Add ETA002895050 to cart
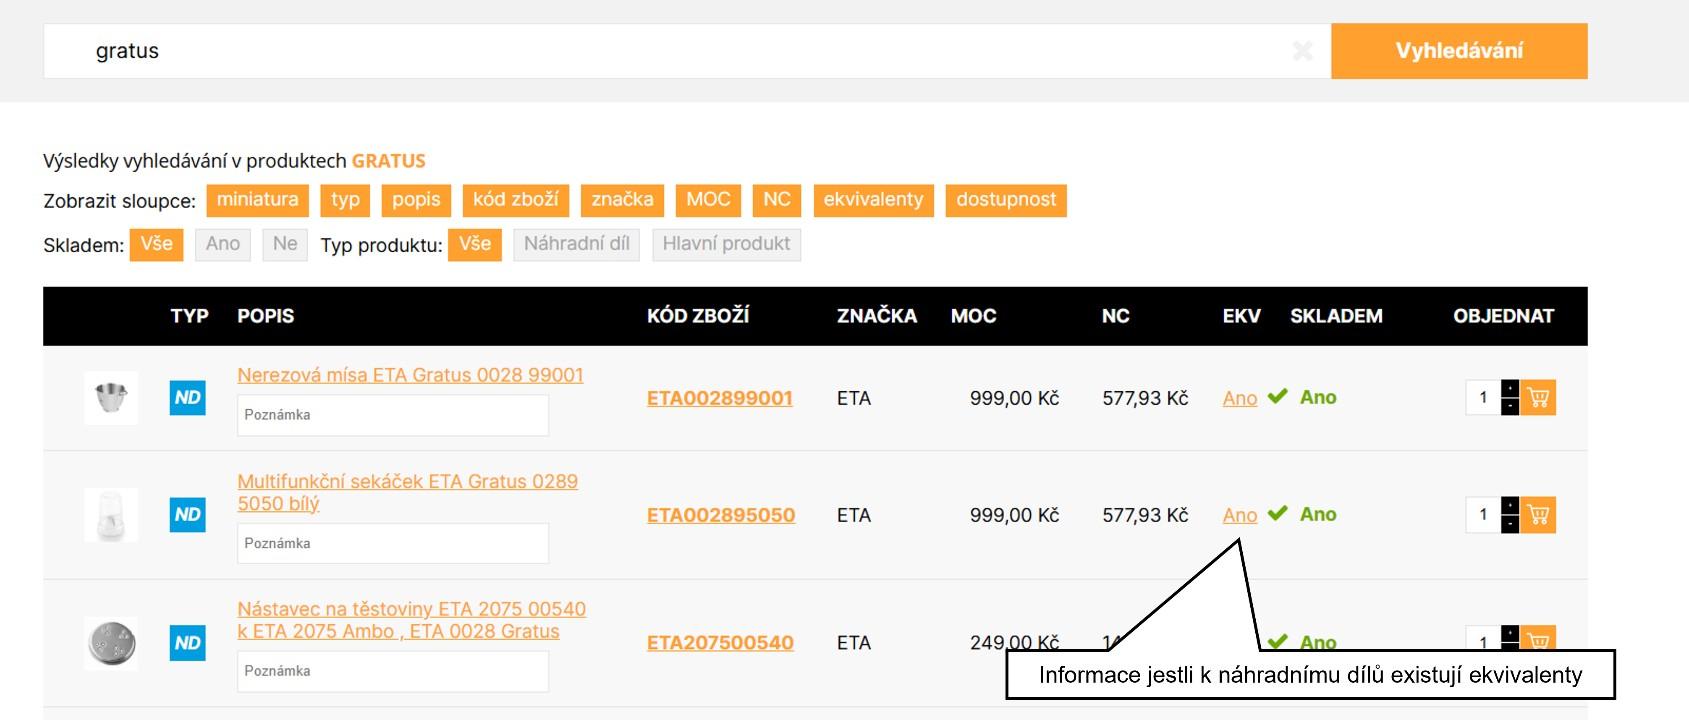The image size is (1689, 720). coord(1538,515)
